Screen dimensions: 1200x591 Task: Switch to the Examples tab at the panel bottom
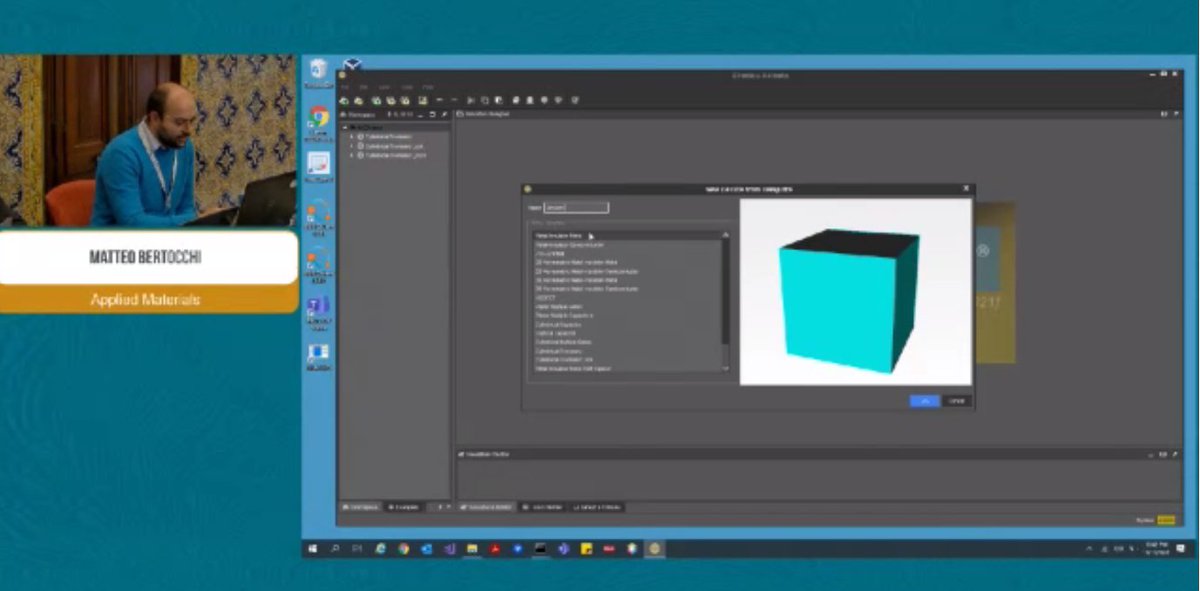(404, 507)
